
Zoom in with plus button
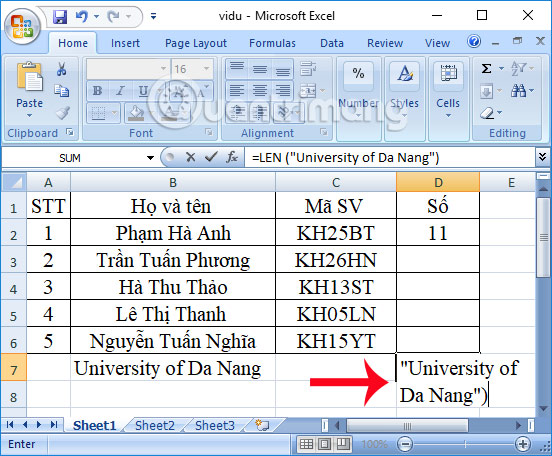523,444
